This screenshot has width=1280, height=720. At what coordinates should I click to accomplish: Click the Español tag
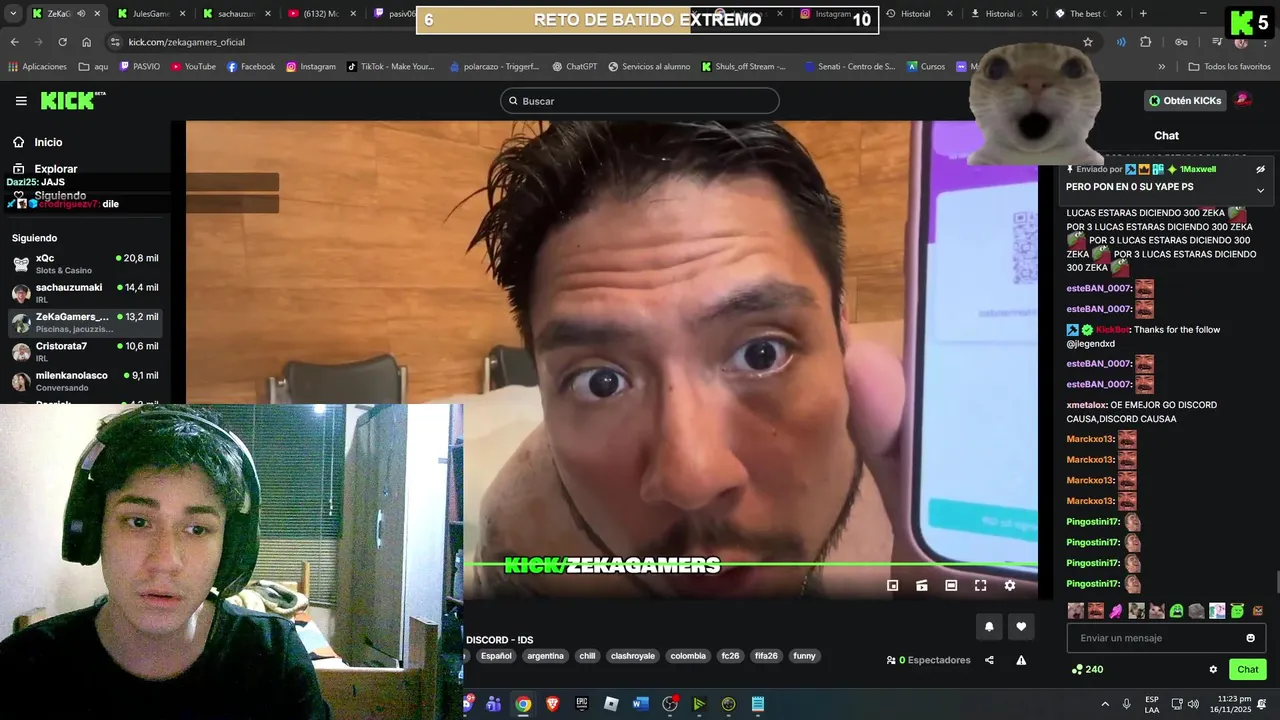(496, 656)
